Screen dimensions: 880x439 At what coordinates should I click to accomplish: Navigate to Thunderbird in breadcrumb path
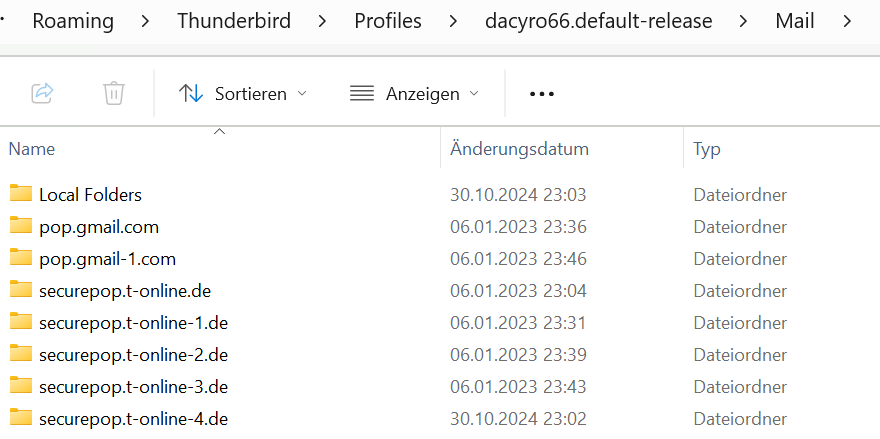(x=234, y=20)
